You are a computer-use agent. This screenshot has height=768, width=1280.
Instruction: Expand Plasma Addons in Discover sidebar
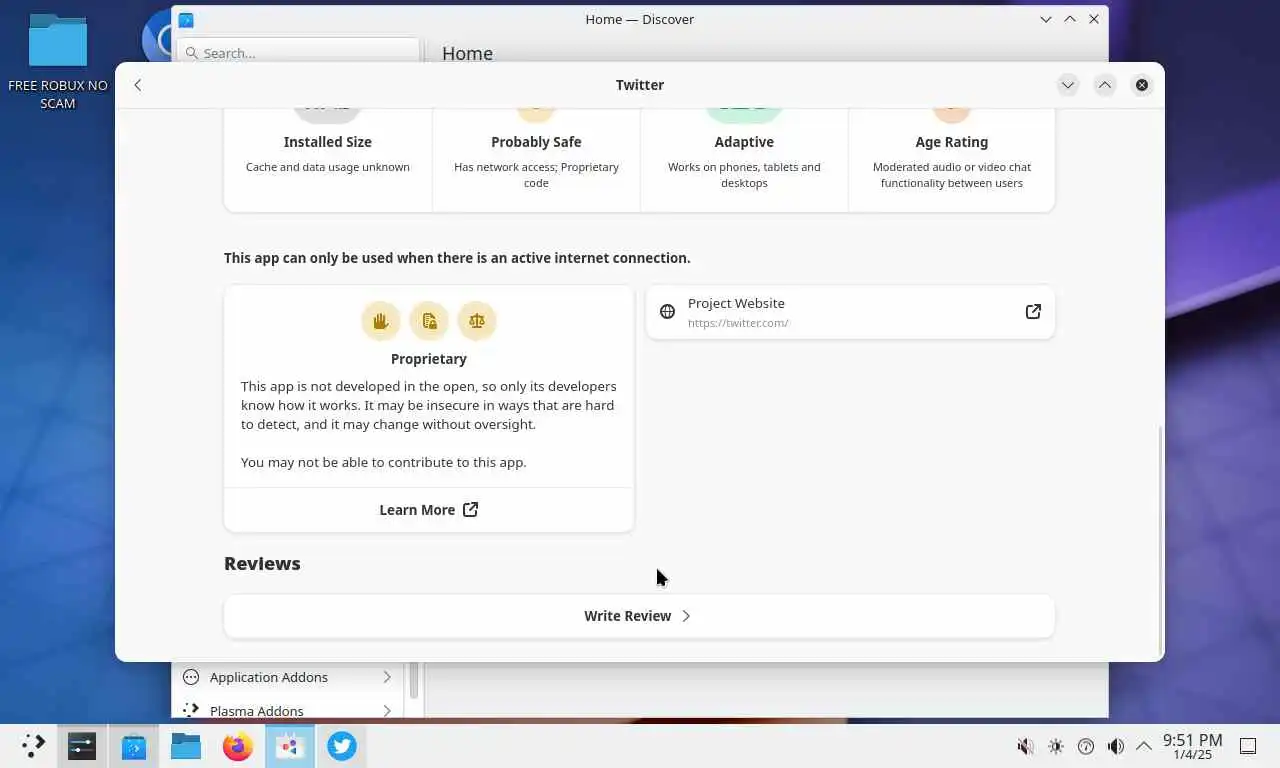tap(387, 711)
